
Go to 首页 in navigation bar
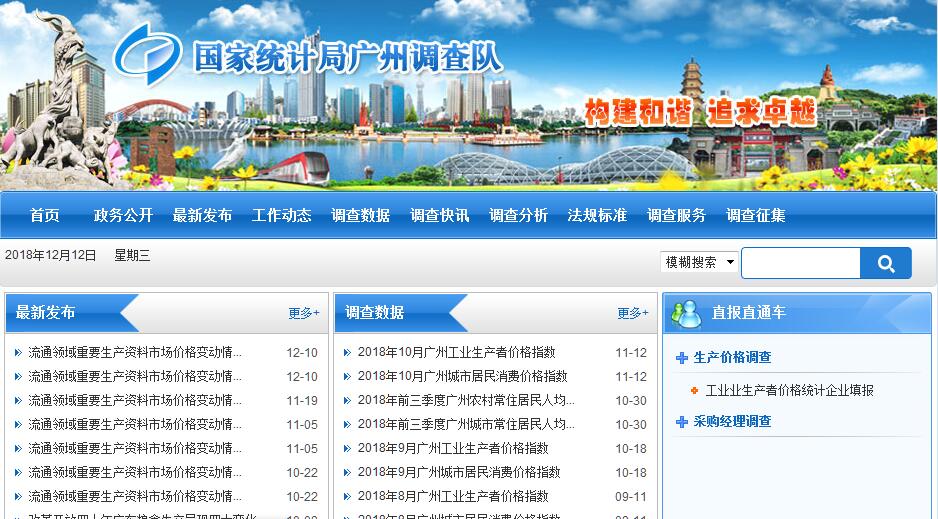coord(44,215)
